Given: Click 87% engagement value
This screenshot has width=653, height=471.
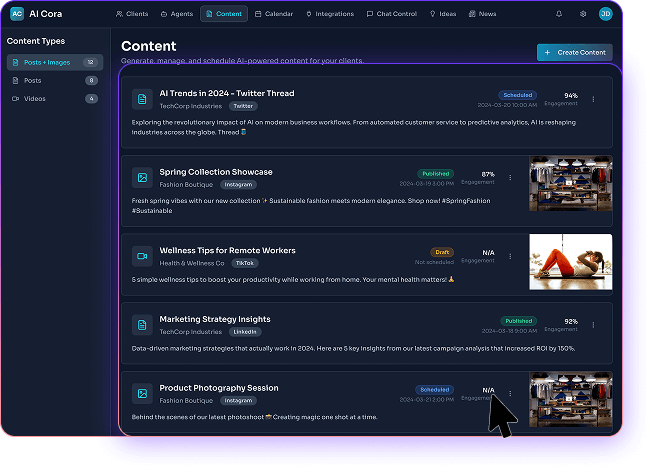Looking at the screenshot, I should tap(488, 174).
